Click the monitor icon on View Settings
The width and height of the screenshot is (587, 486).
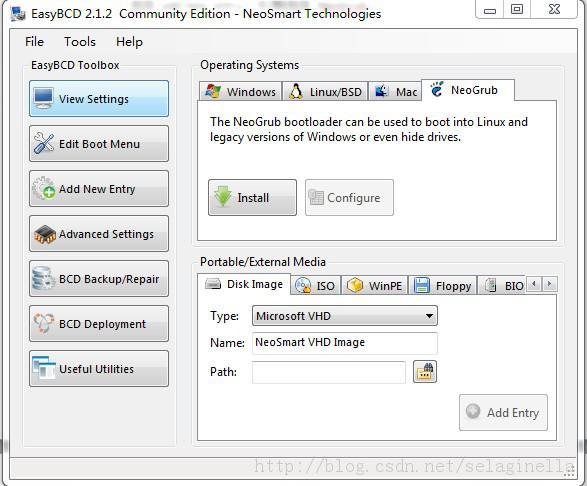coord(43,98)
